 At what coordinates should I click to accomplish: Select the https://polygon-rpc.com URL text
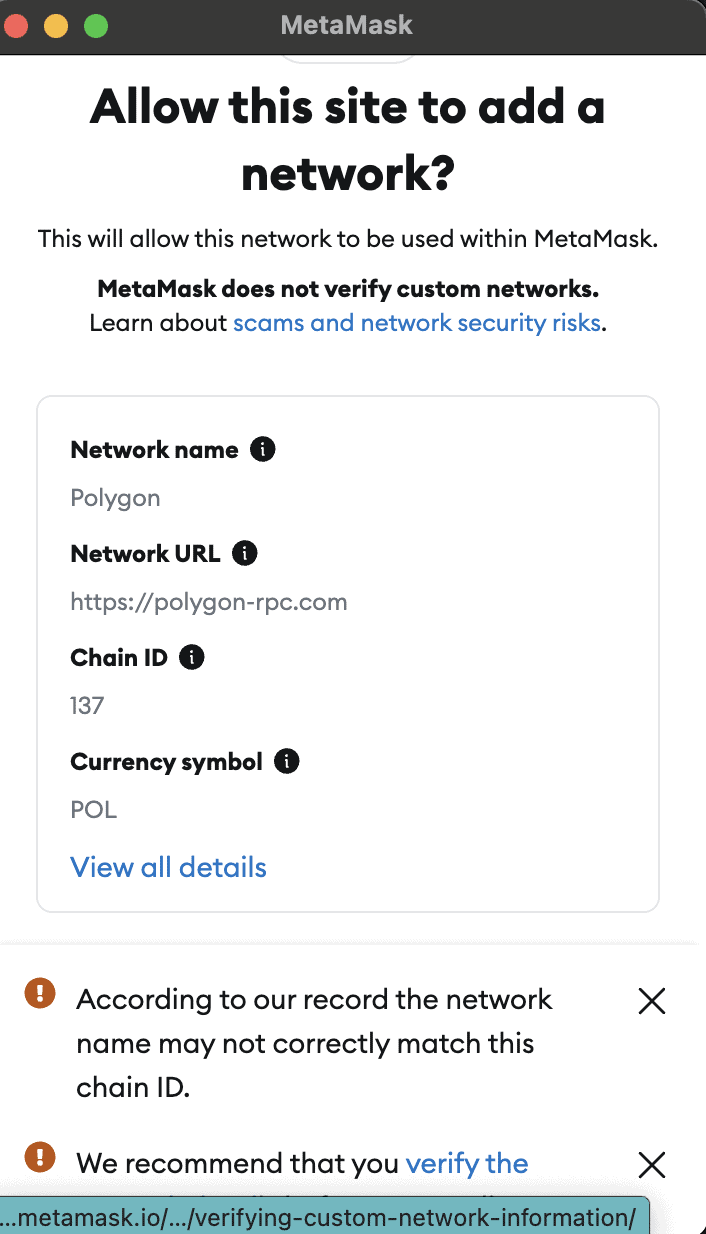tap(208, 602)
